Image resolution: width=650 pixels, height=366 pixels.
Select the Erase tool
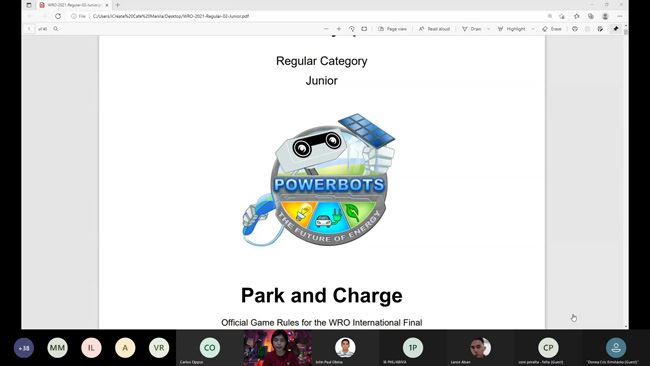coord(552,29)
